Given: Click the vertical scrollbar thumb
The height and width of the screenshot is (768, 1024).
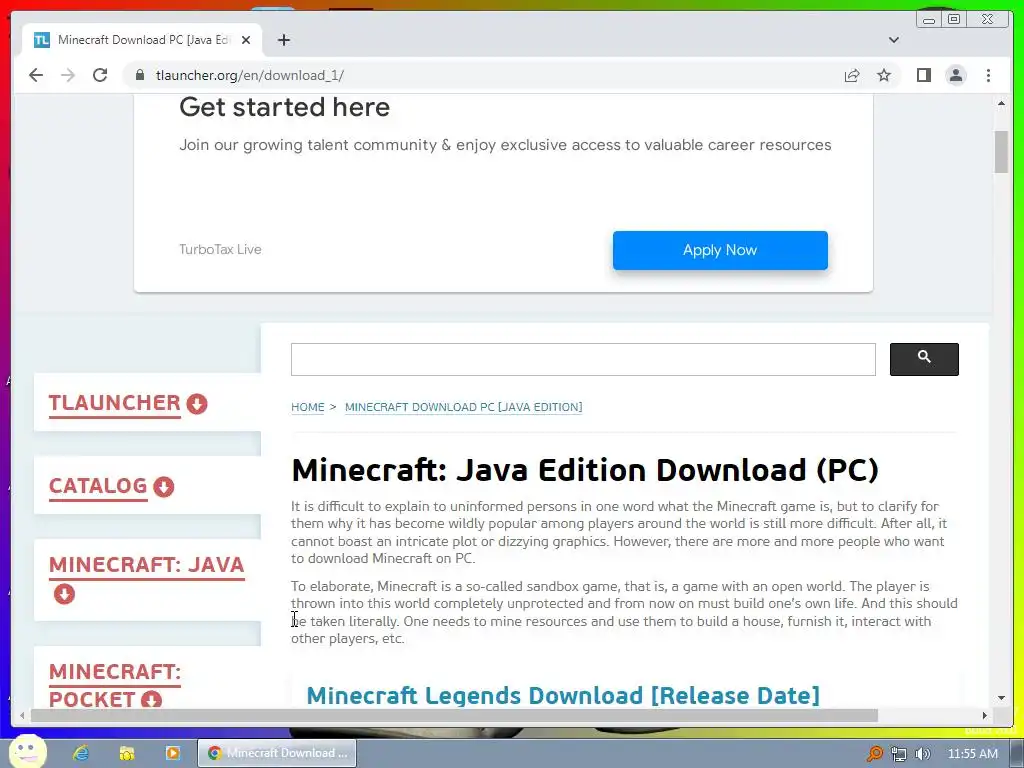Looking at the screenshot, I should [x=1001, y=152].
